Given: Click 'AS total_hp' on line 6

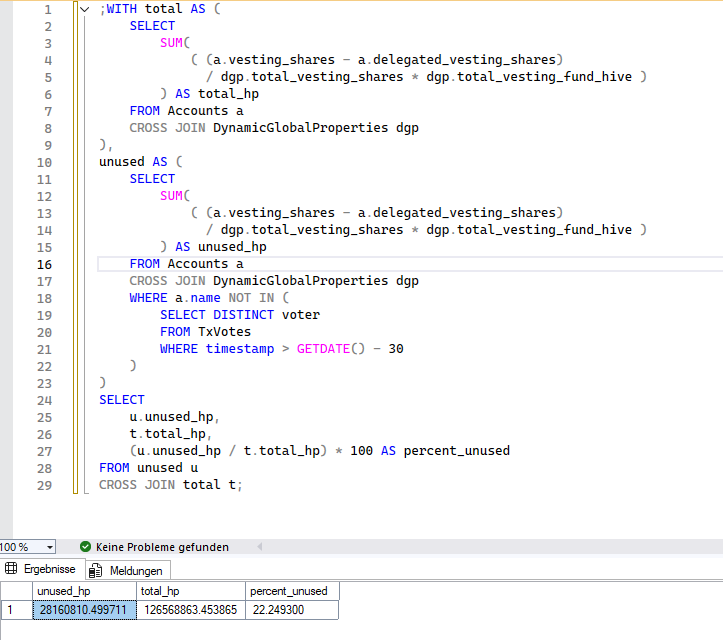Looking at the screenshot, I should 217,94.
